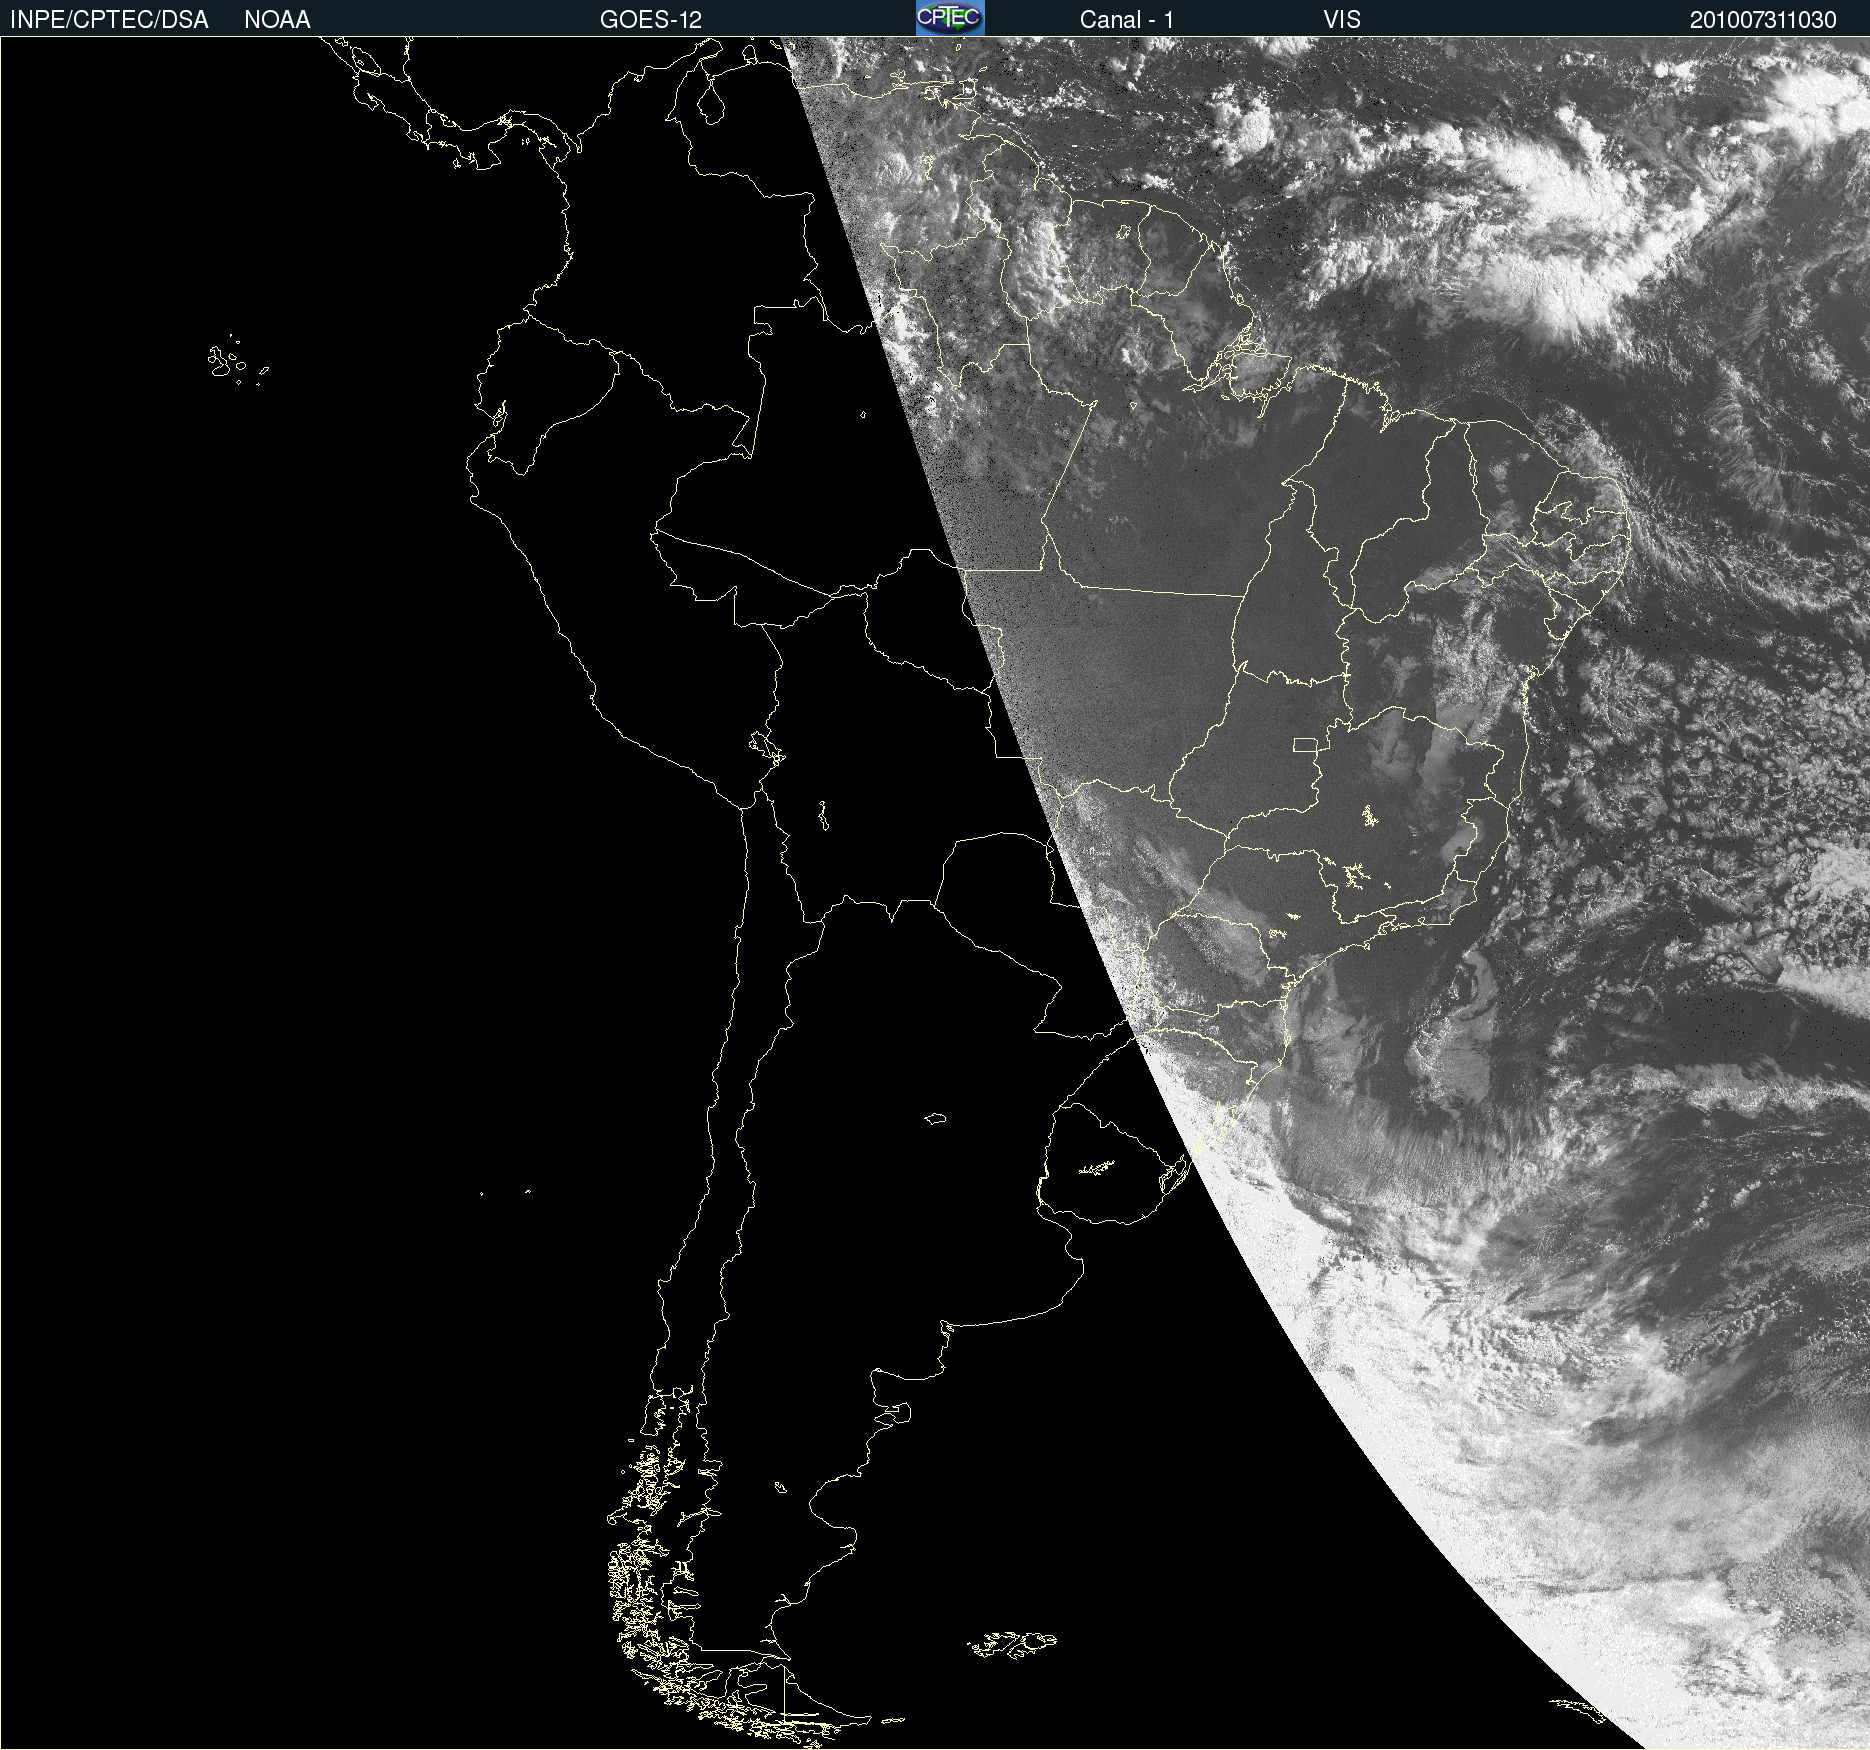Image resolution: width=1870 pixels, height=1750 pixels.
Task: Select the 201007311030 timestamp
Action: point(1763,20)
